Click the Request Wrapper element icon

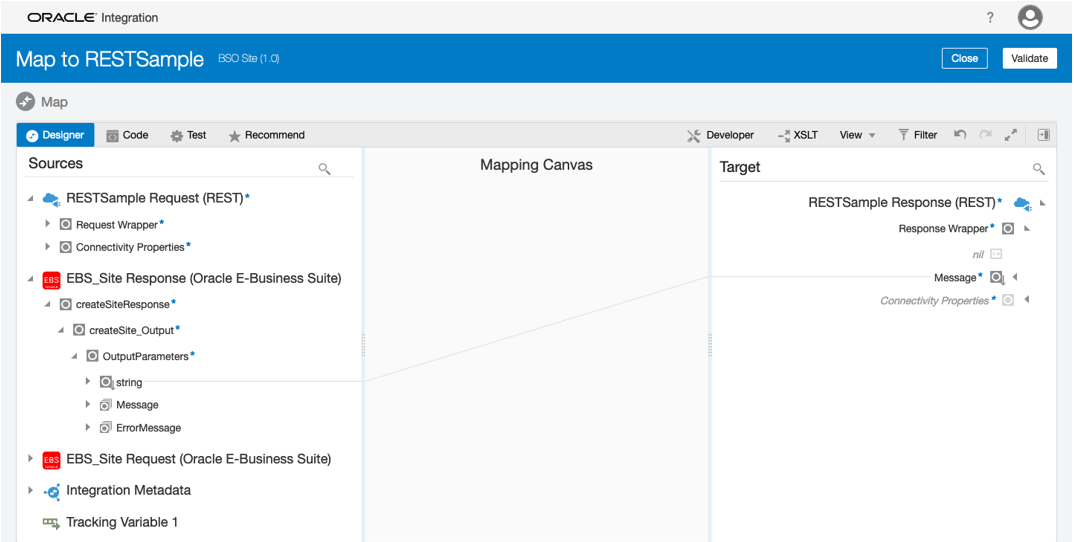pos(66,224)
